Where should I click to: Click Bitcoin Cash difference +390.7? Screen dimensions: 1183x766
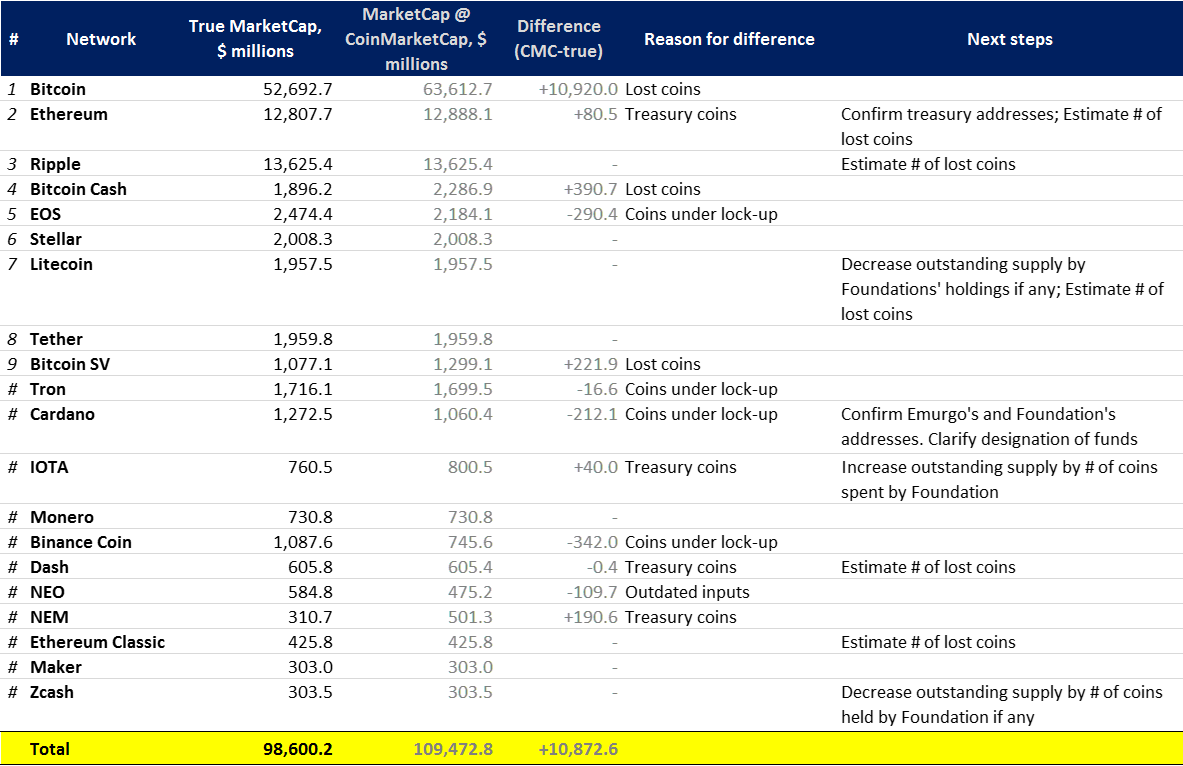click(590, 189)
